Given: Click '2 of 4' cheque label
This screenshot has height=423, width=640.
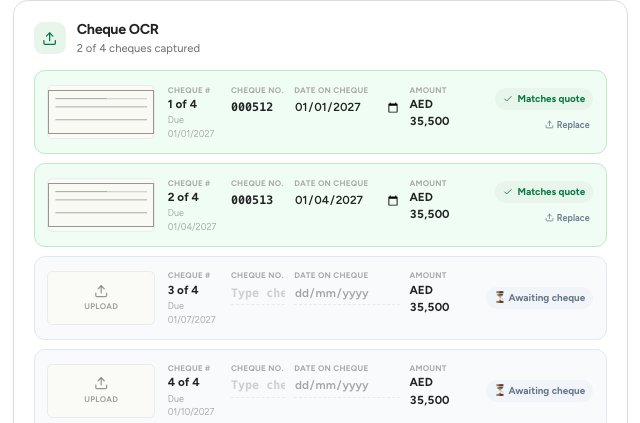Looking at the screenshot, I should [183, 197].
